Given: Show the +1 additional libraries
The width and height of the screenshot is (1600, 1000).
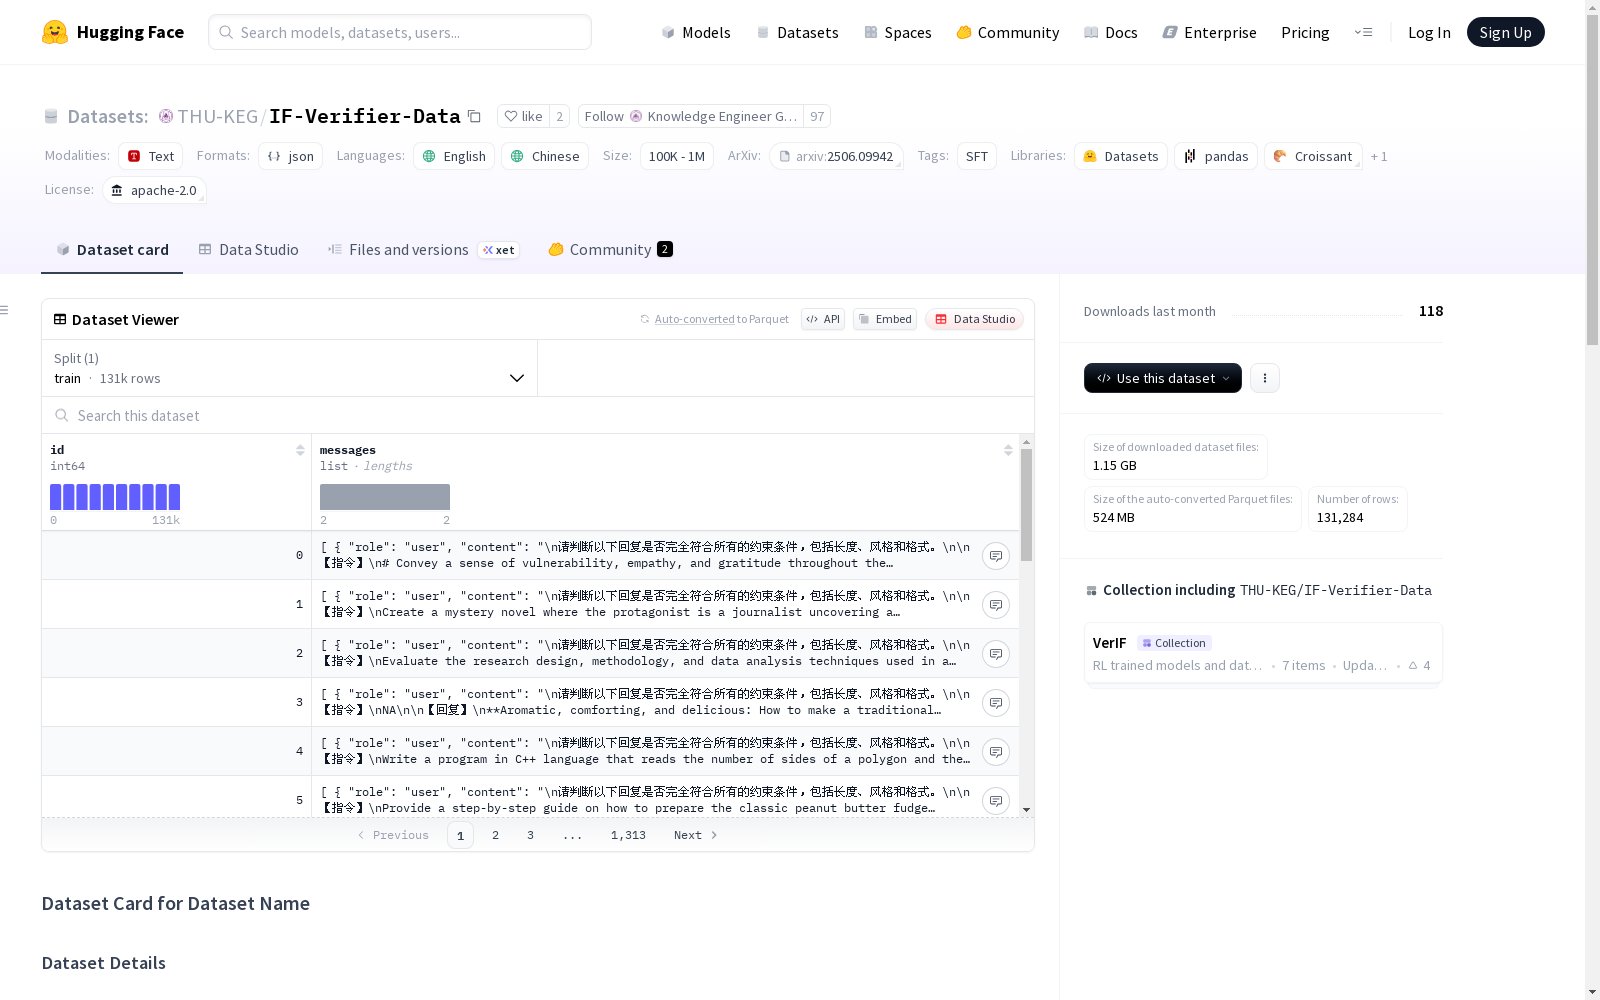Looking at the screenshot, I should 1379,156.
